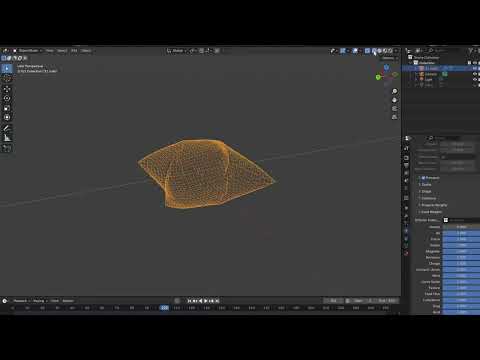Open the Modifiers properties tab
This screenshot has height=360, width=480.
[x=406, y=216]
